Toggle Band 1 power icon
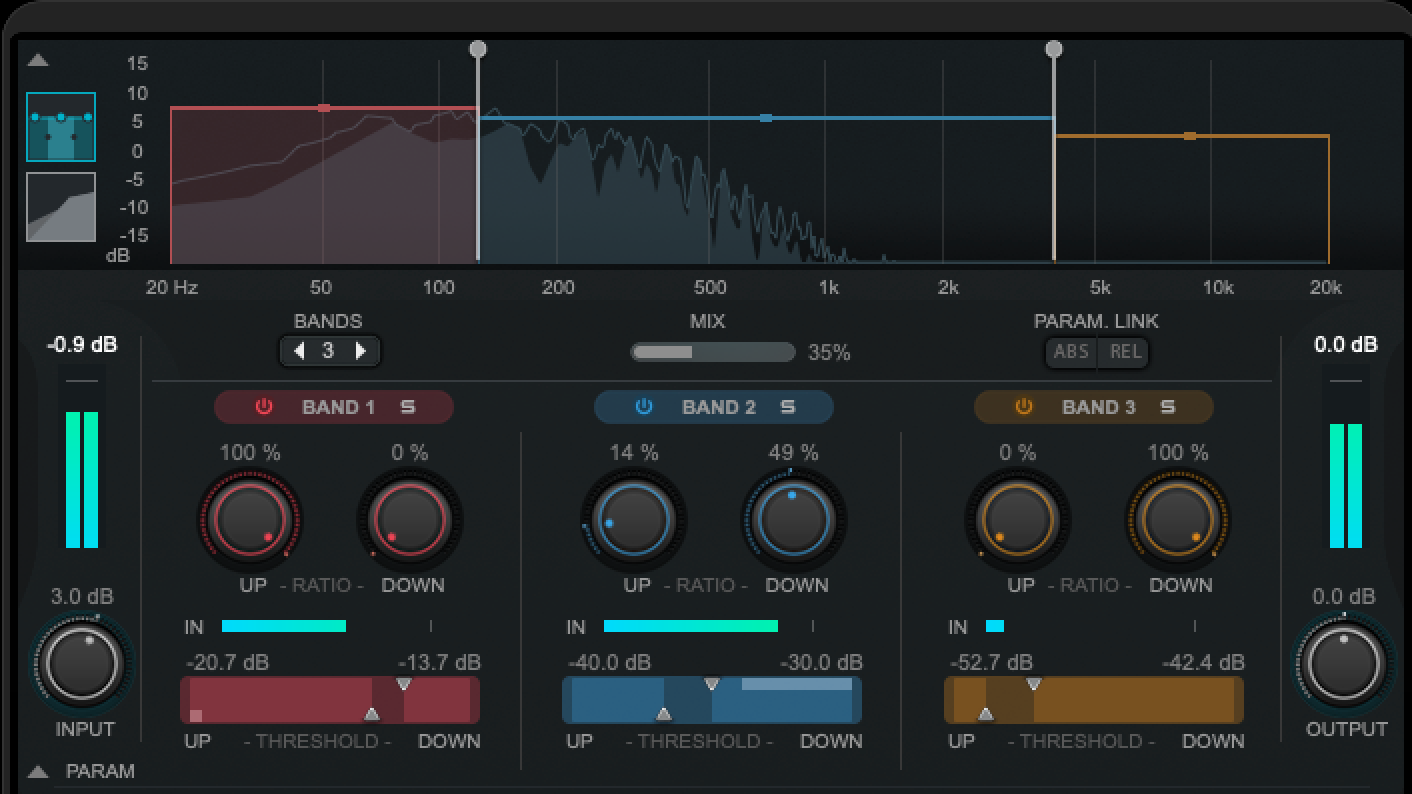1412x794 pixels. coord(264,407)
